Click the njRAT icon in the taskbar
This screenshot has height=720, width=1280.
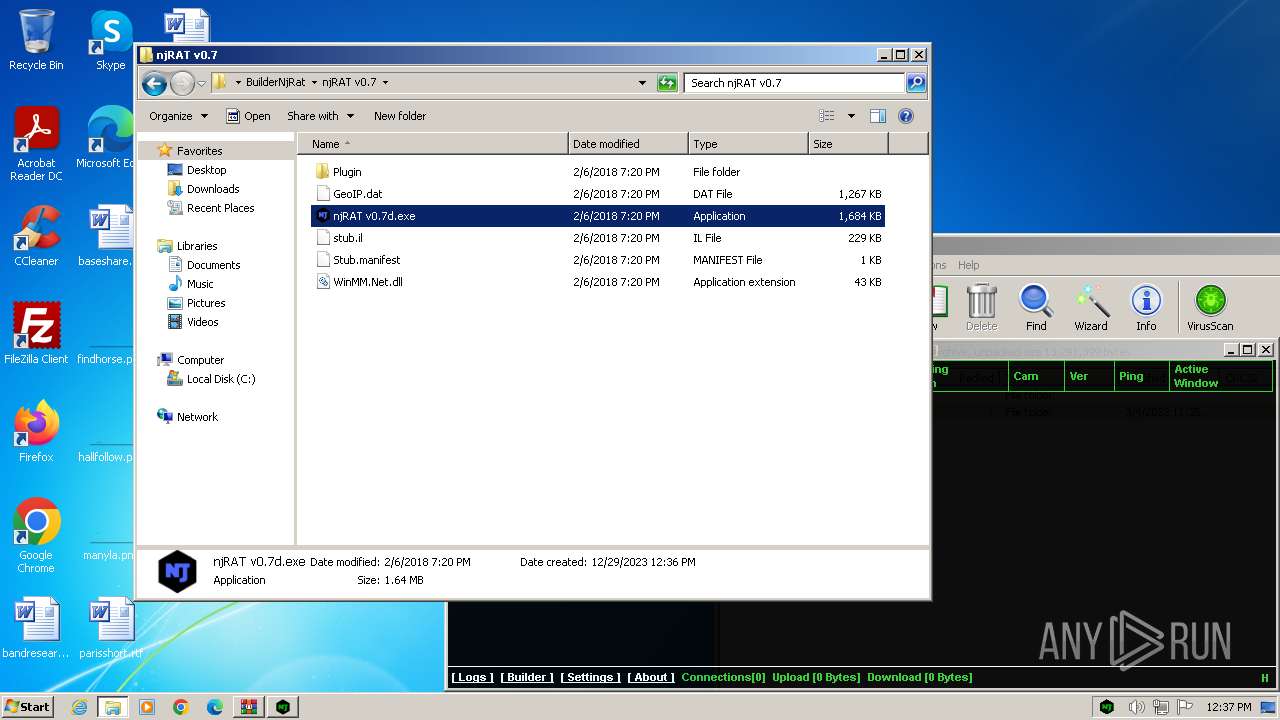click(283, 707)
